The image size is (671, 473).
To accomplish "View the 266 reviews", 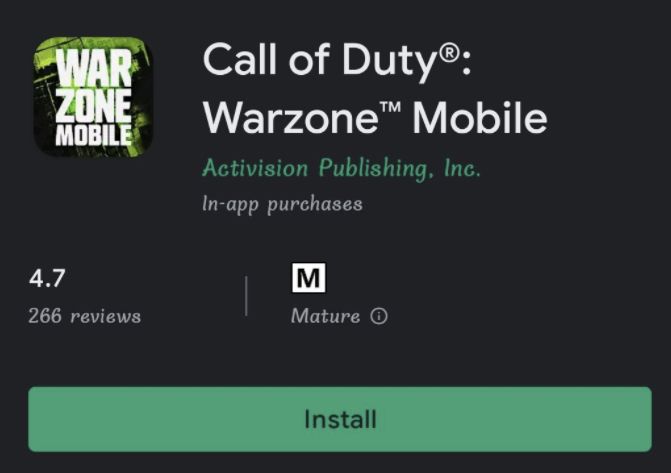I will [85, 316].
